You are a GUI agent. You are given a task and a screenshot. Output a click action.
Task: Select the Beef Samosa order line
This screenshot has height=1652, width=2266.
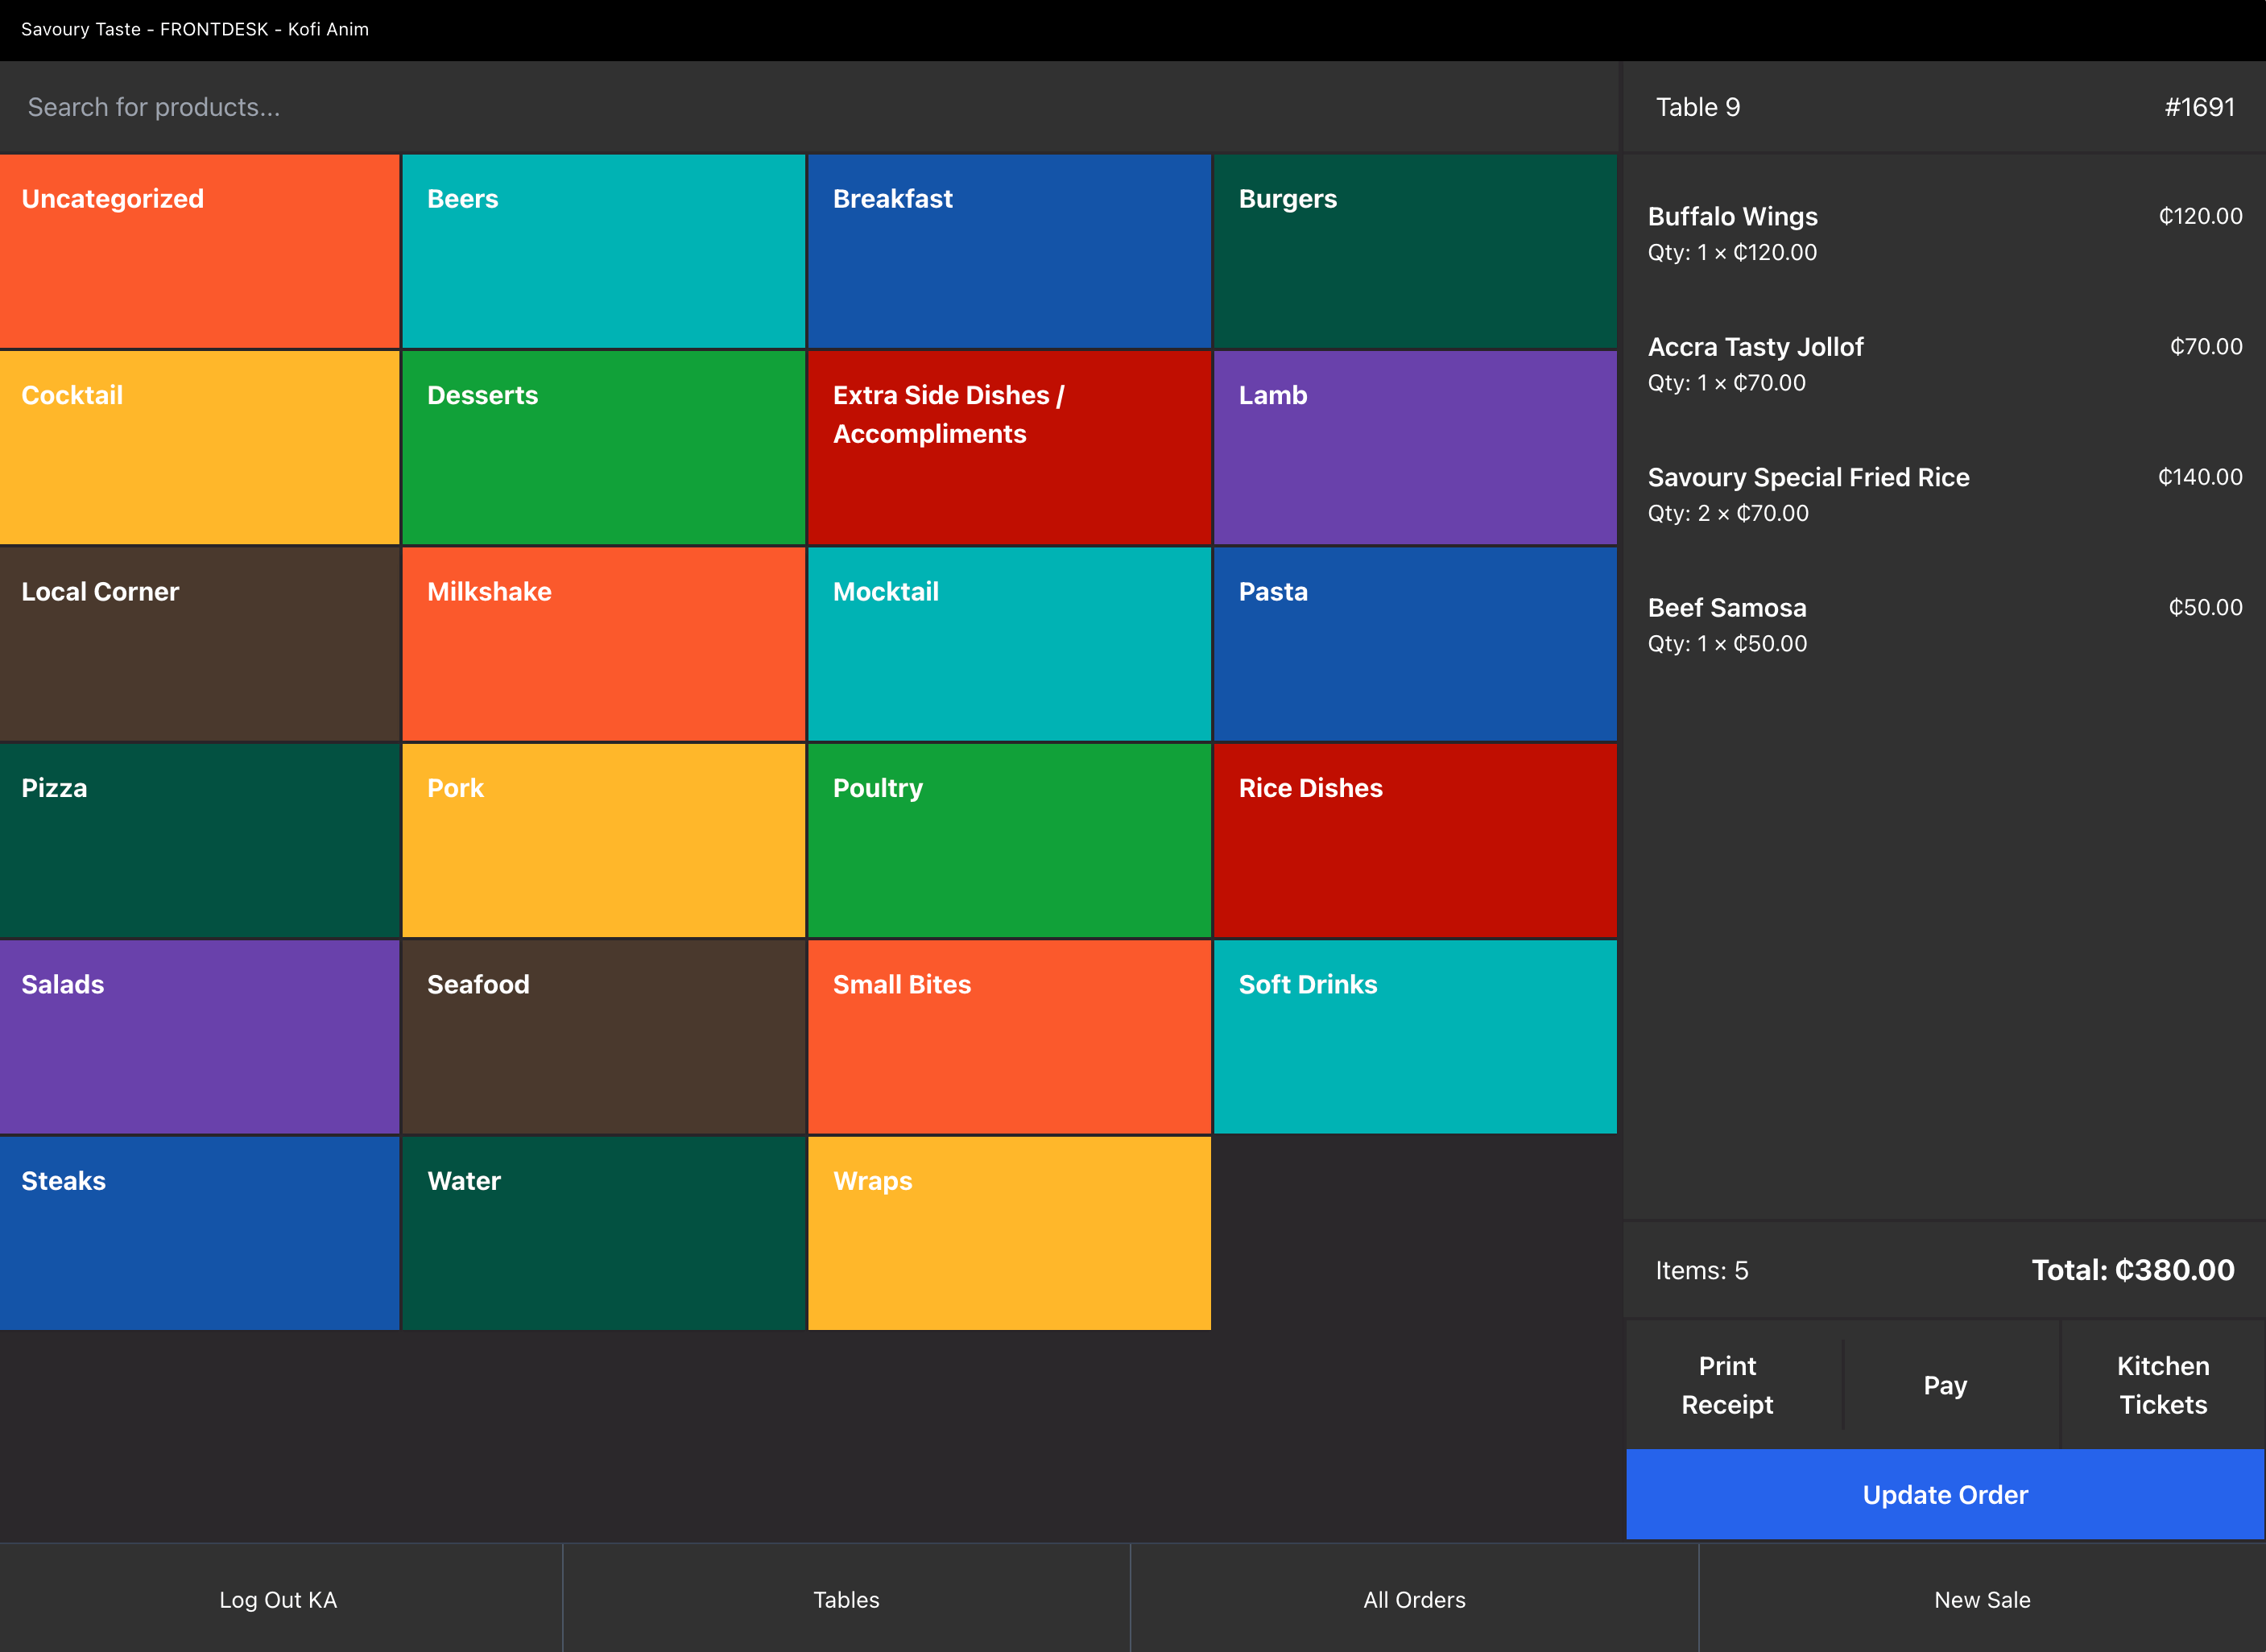pos(1944,625)
